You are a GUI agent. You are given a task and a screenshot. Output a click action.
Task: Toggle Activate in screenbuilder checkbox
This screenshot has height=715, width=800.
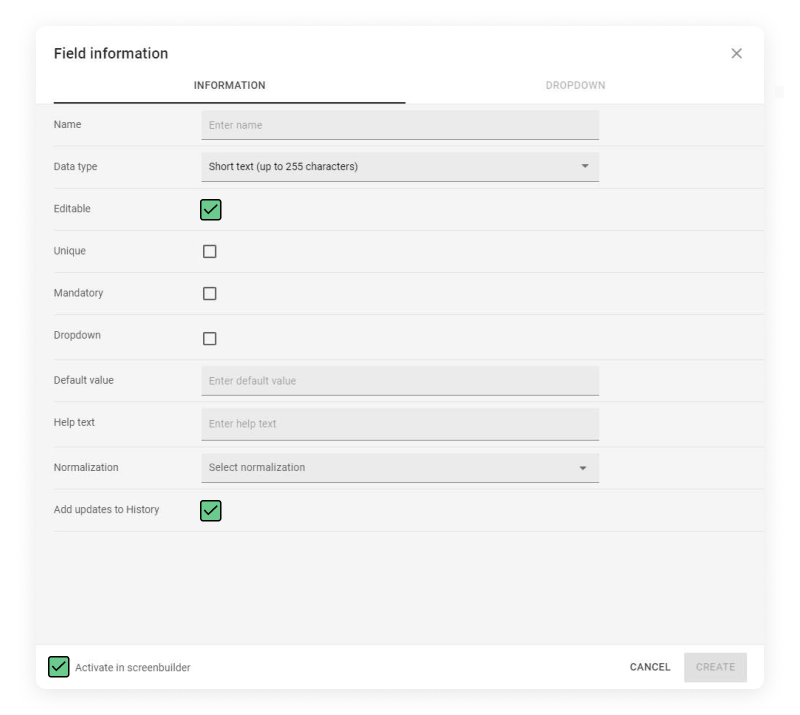pos(59,667)
